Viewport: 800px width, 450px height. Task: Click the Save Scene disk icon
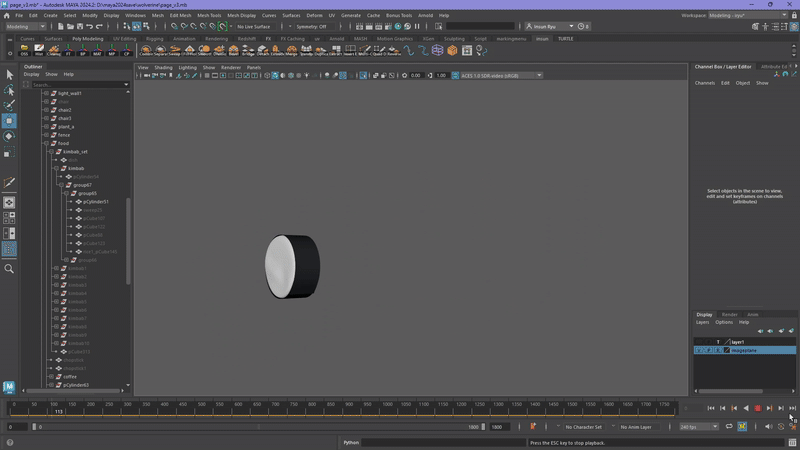pos(80,27)
